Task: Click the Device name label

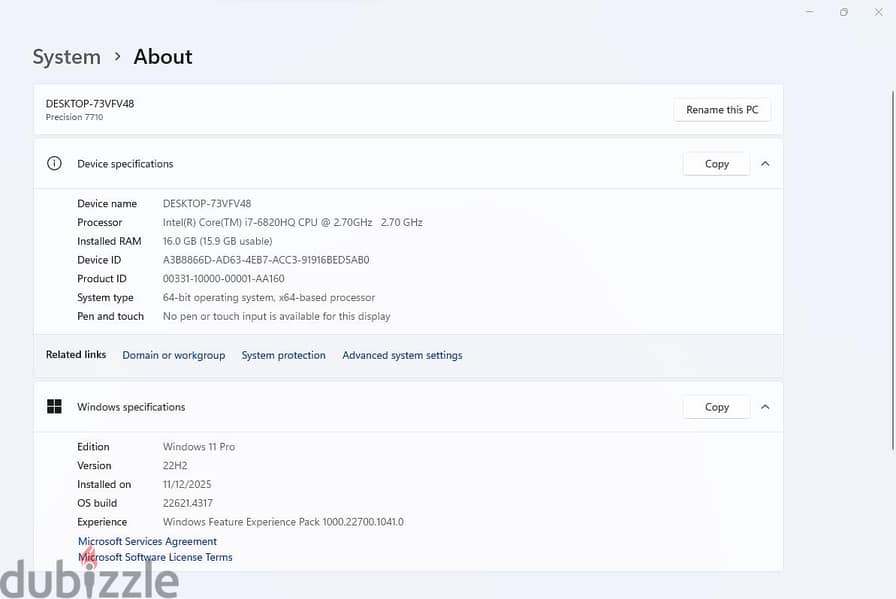Action: pyautogui.click(x=107, y=203)
